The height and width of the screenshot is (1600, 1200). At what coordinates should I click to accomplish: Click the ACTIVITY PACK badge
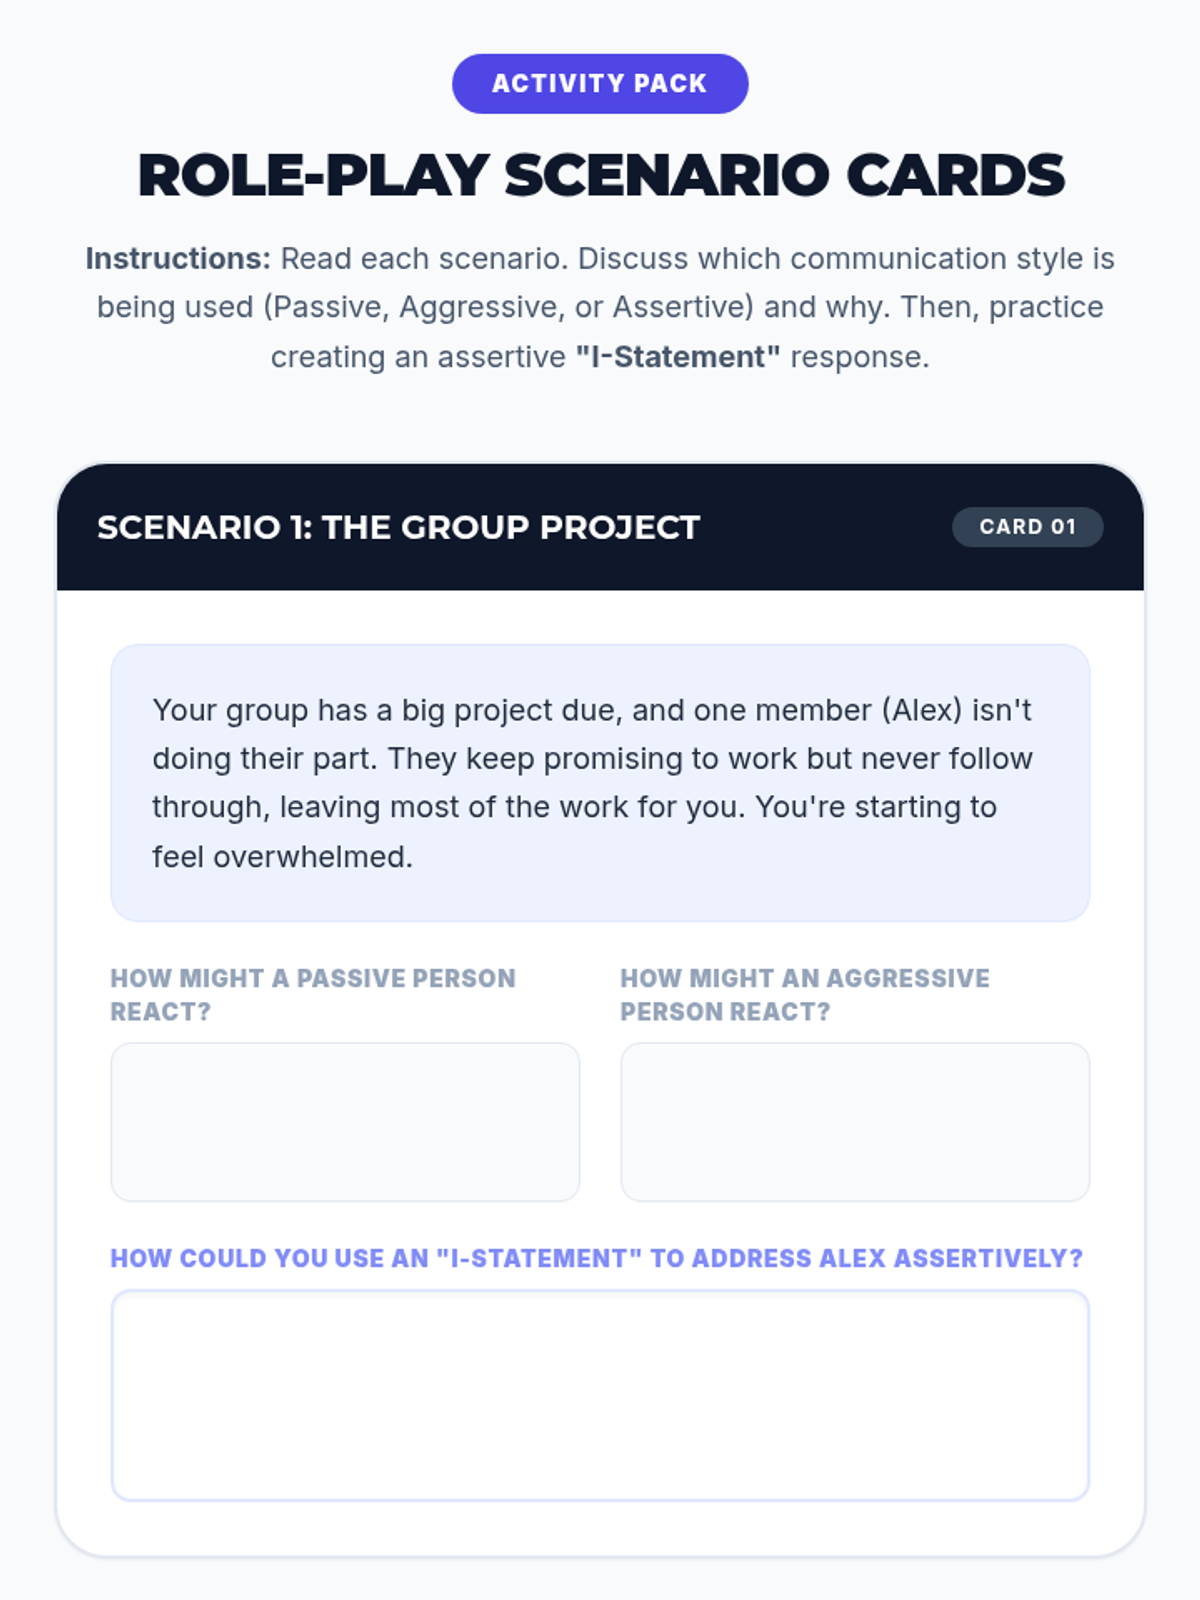600,84
